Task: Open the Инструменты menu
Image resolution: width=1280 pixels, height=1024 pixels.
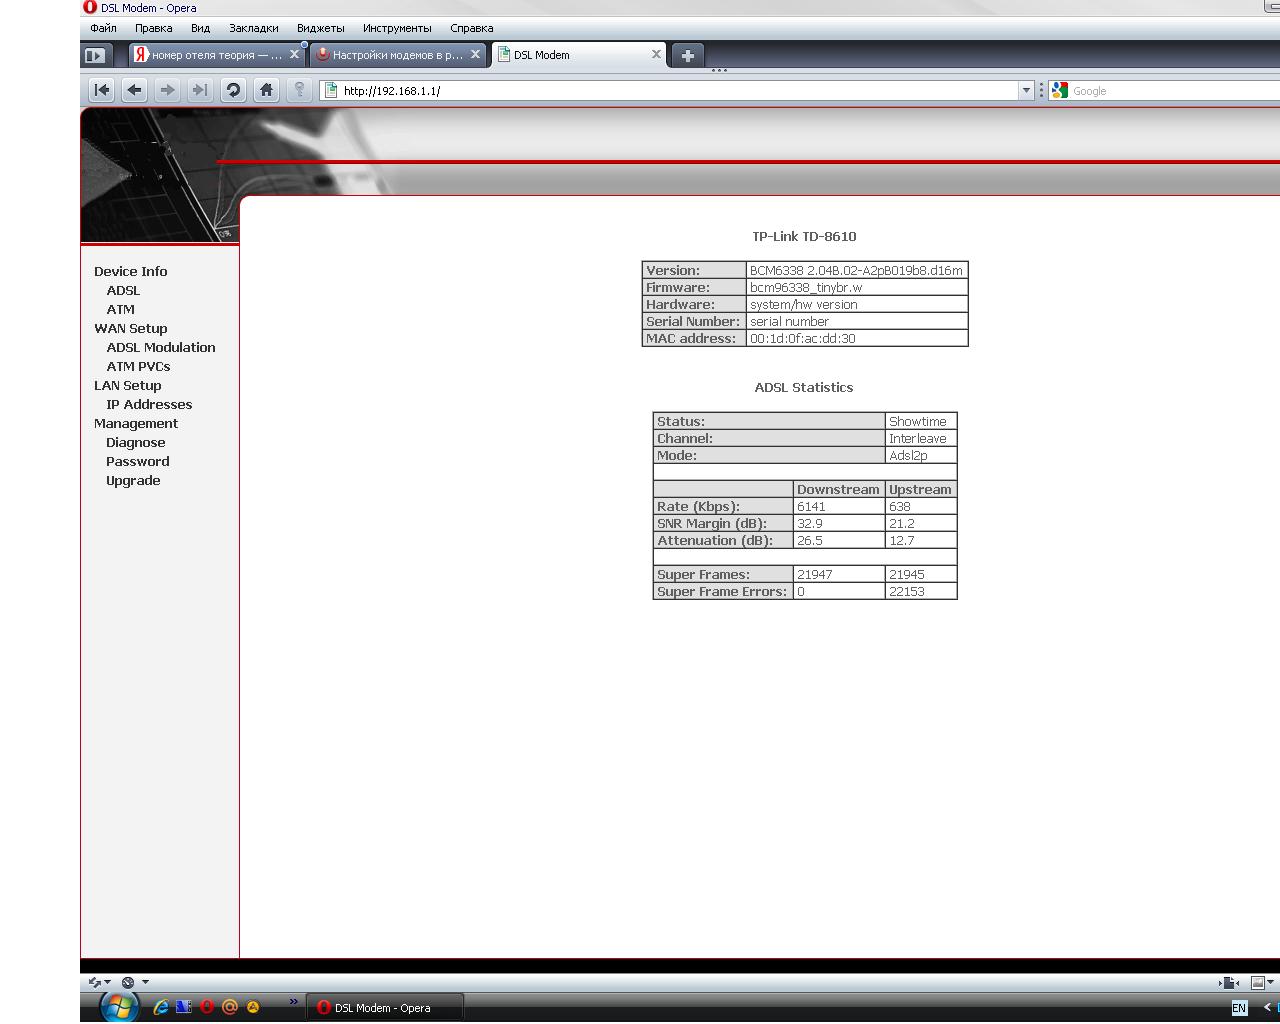Action: [x=397, y=28]
